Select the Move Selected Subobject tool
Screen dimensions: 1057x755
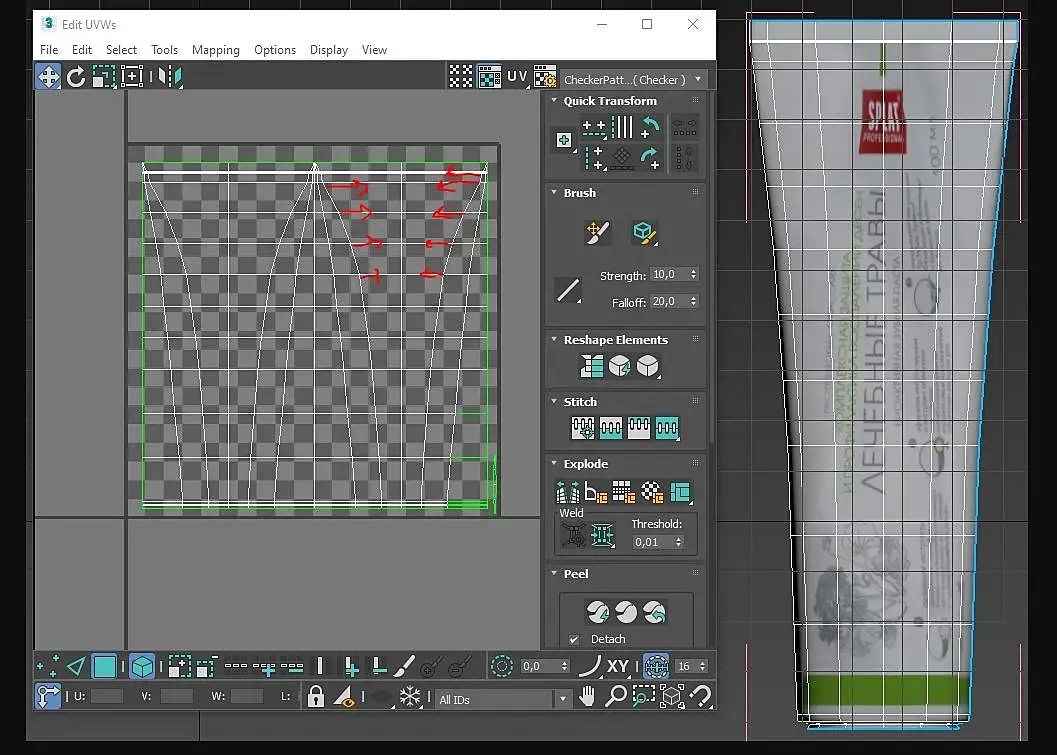tap(48, 77)
